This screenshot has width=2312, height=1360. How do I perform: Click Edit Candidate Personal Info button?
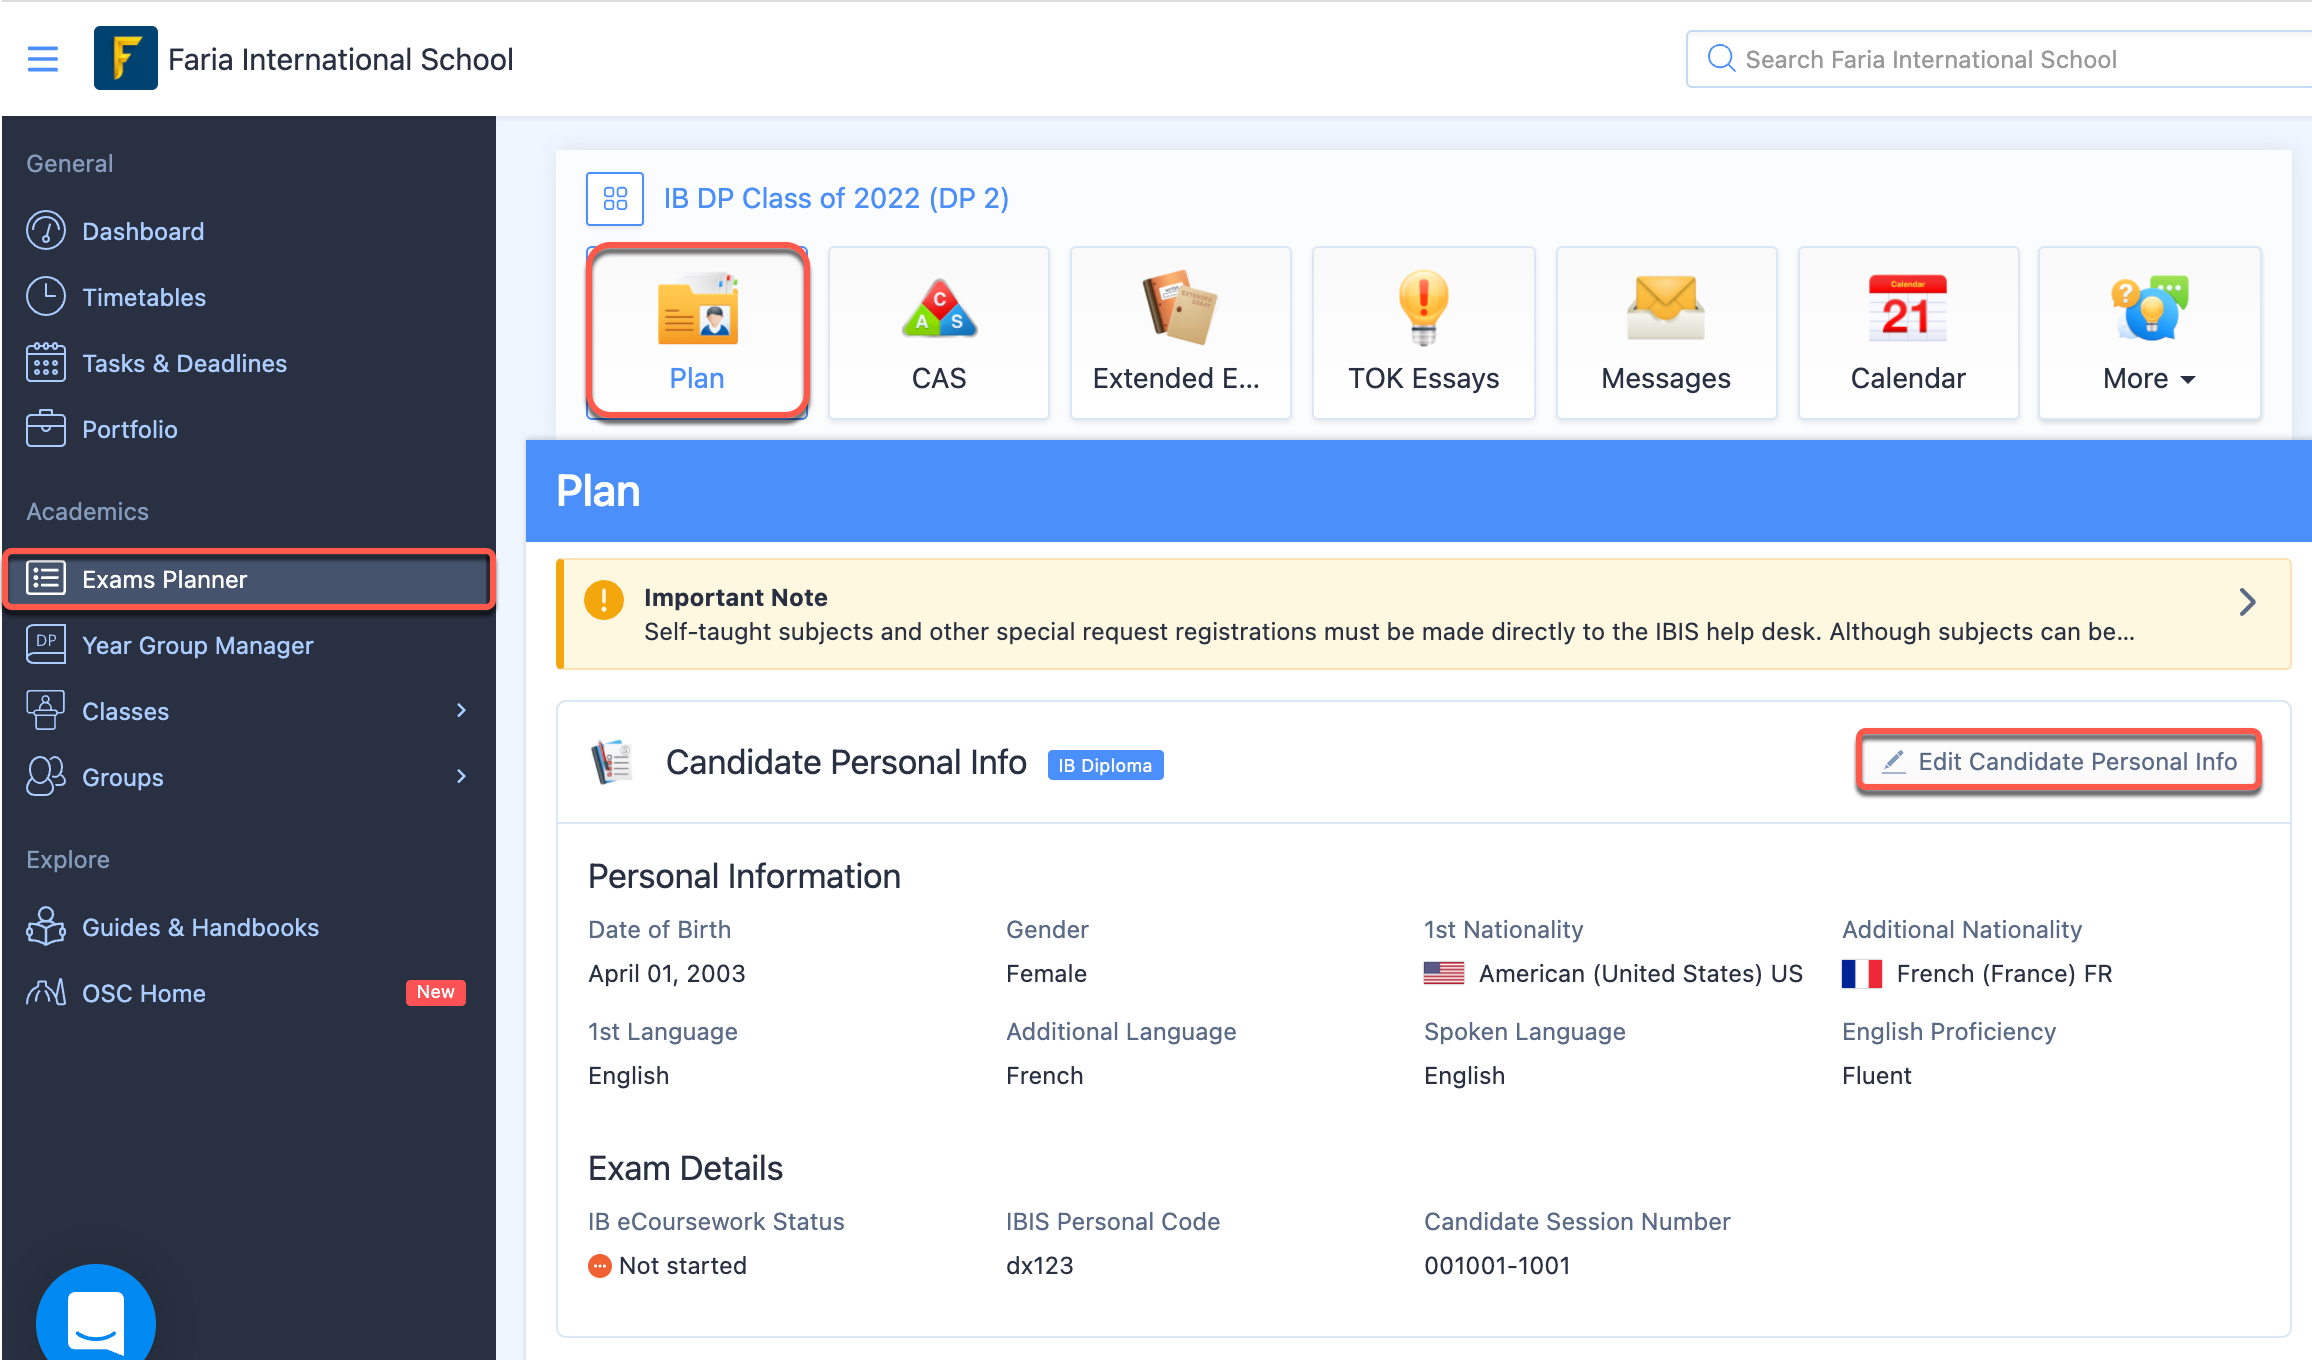coord(2059,762)
